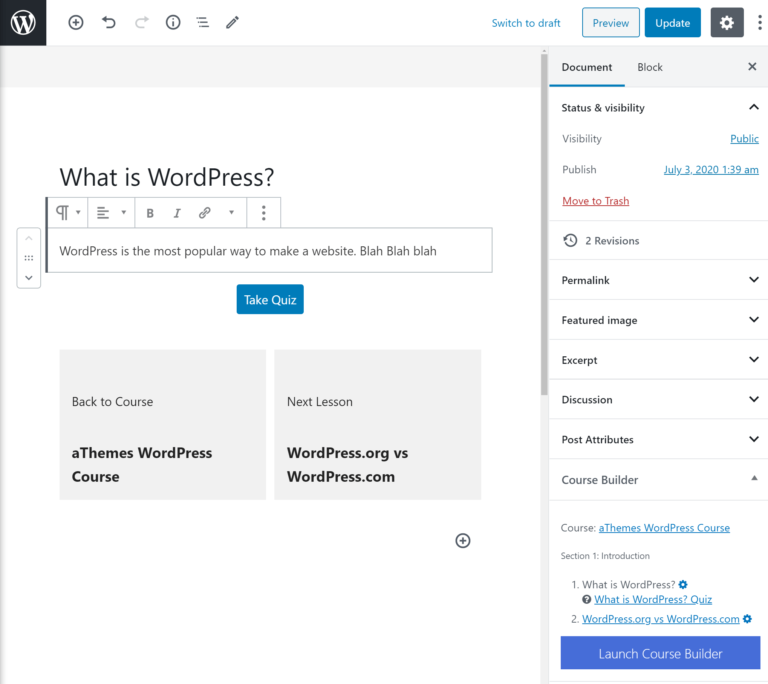Click the Preview button
The width and height of the screenshot is (768, 684).
(x=610, y=23)
